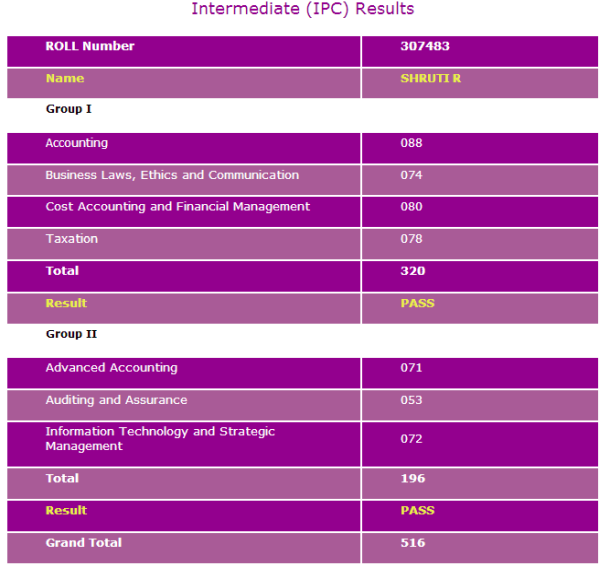Click the Group I total value 320
The height and width of the screenshot is (566, 600).
412,272
